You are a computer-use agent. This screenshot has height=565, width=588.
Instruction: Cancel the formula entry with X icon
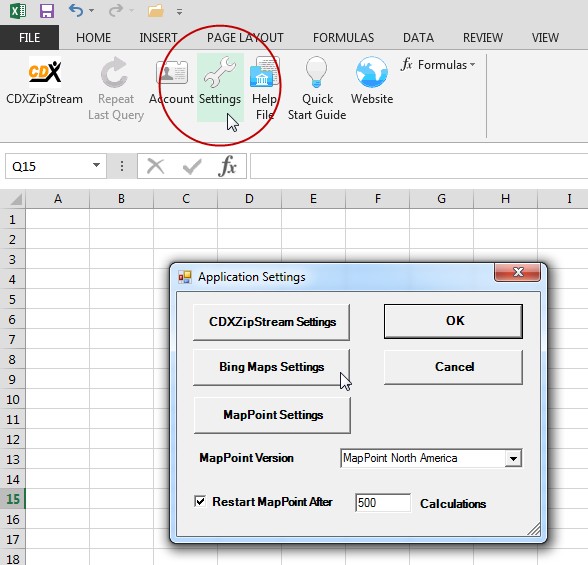click(155, 166)
